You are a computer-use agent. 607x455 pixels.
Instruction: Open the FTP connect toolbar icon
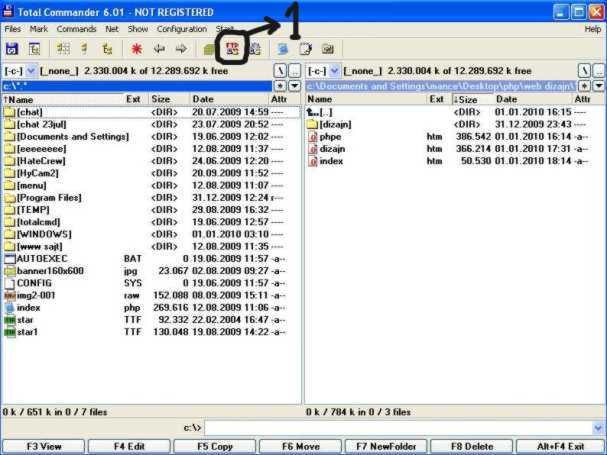click(232, 49)
